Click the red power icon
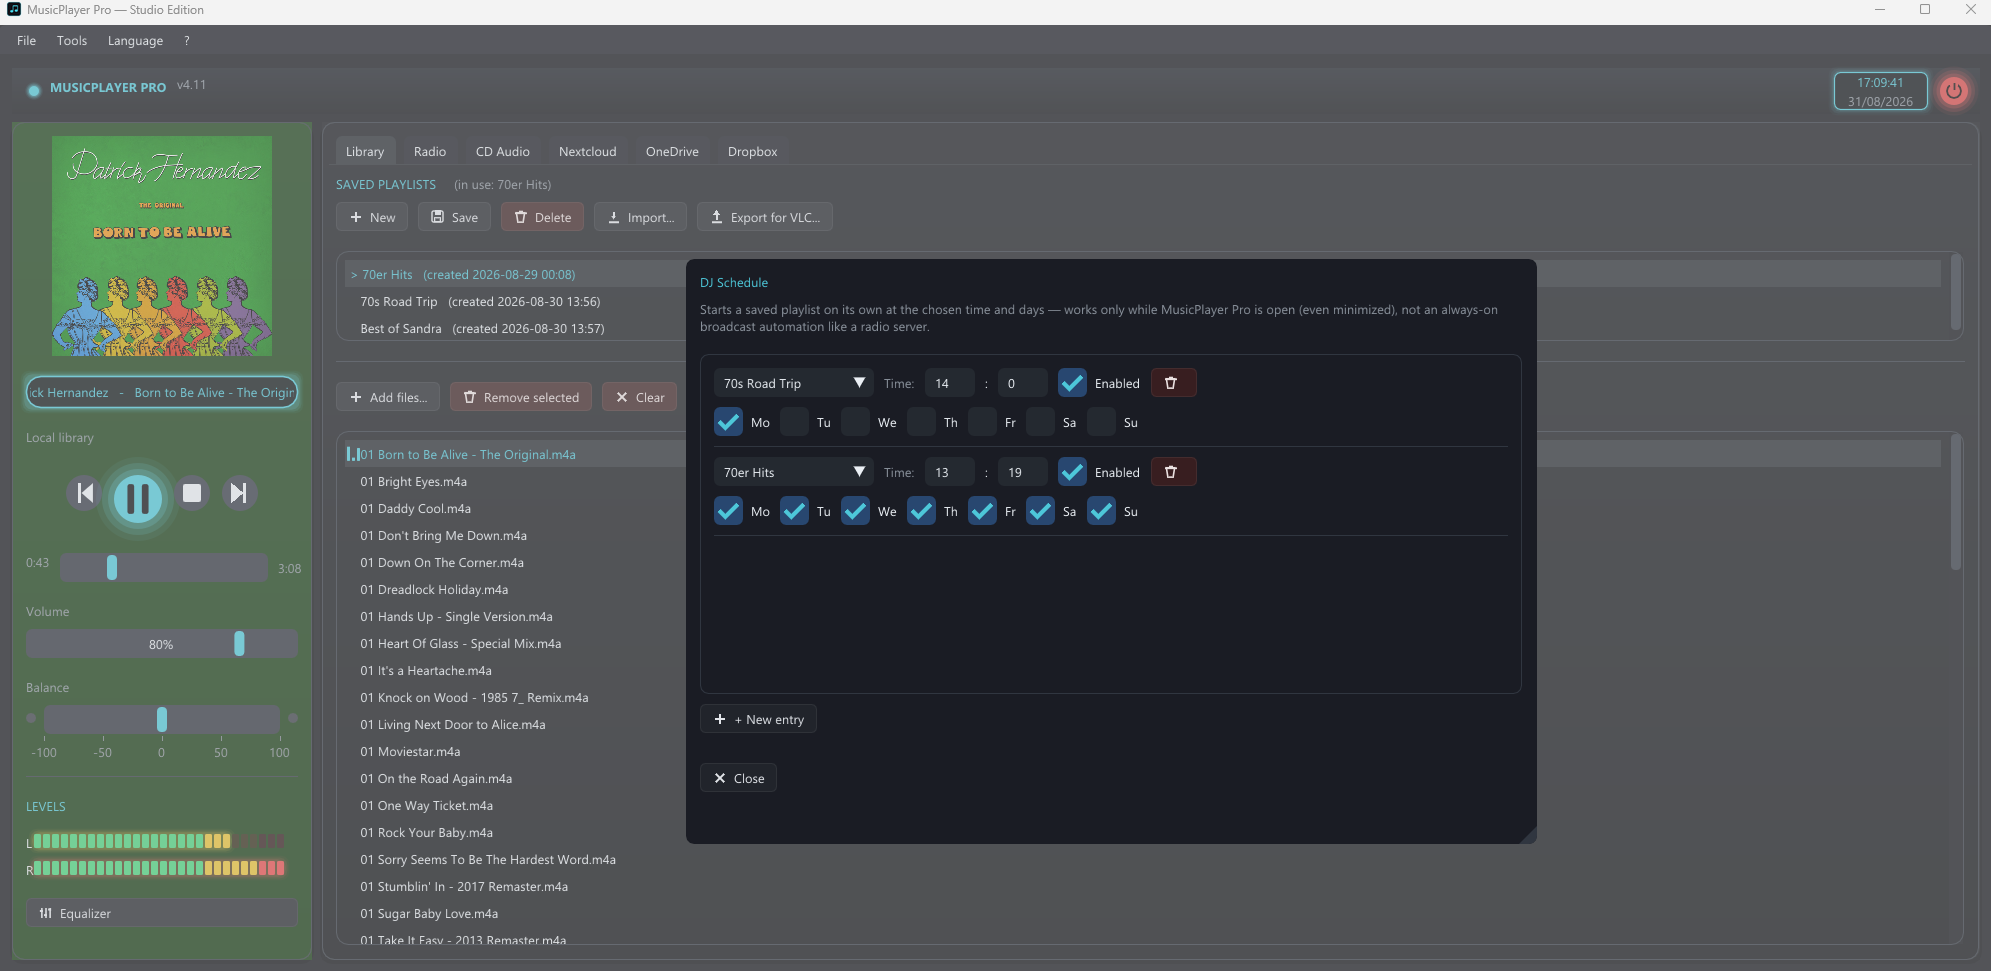 click(x=1953, y=91)
